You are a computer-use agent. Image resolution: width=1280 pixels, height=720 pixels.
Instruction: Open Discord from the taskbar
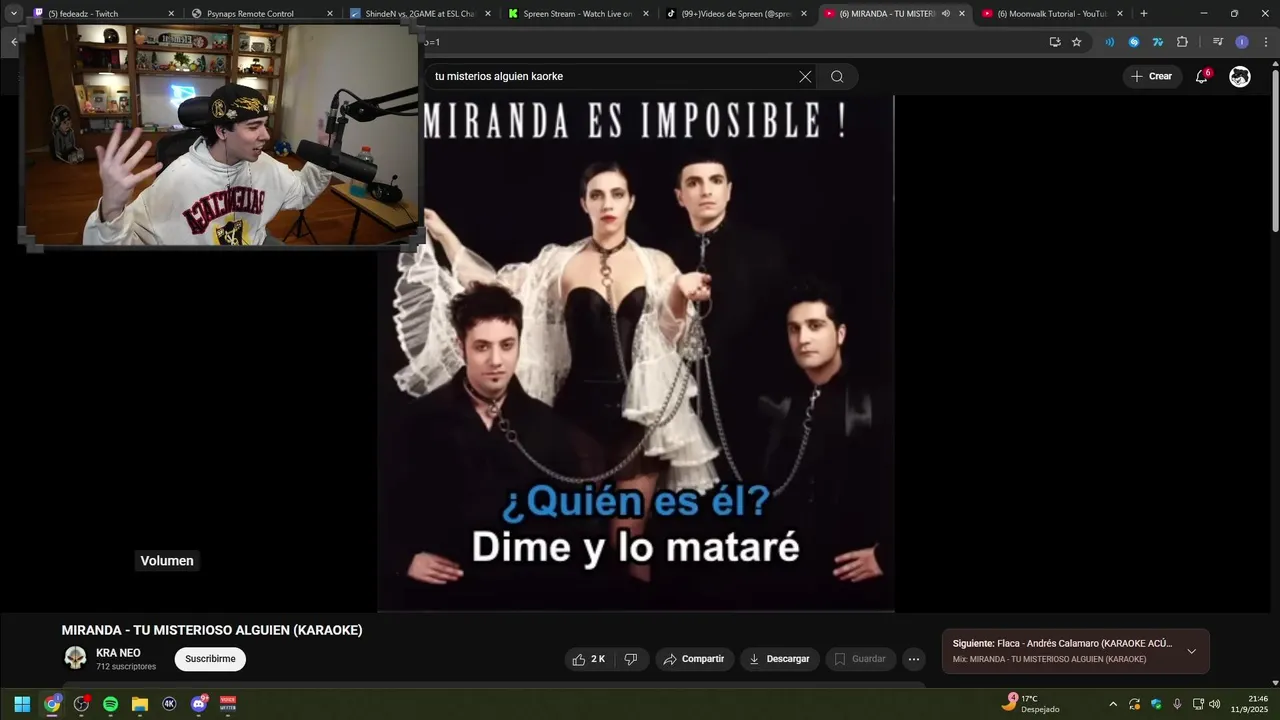point(198,704)
